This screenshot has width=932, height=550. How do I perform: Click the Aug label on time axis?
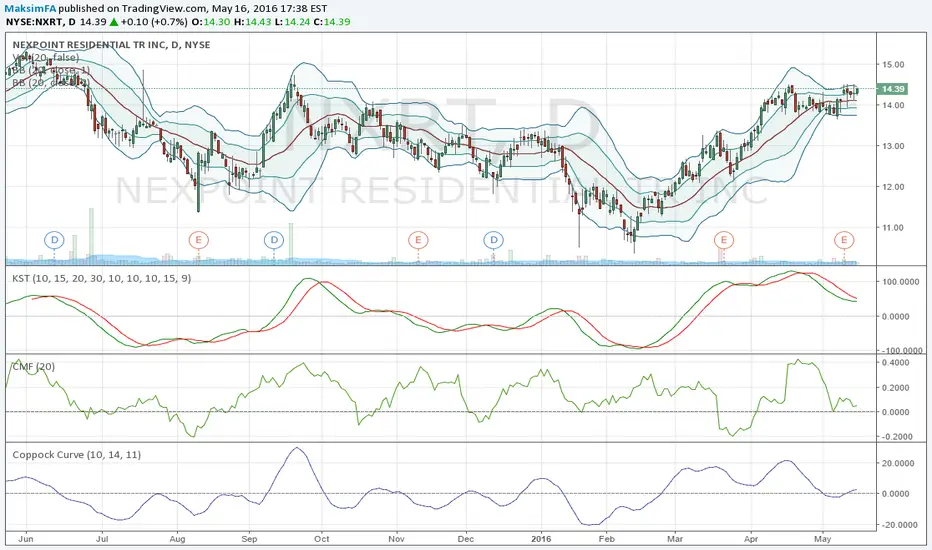pos(177,539)
